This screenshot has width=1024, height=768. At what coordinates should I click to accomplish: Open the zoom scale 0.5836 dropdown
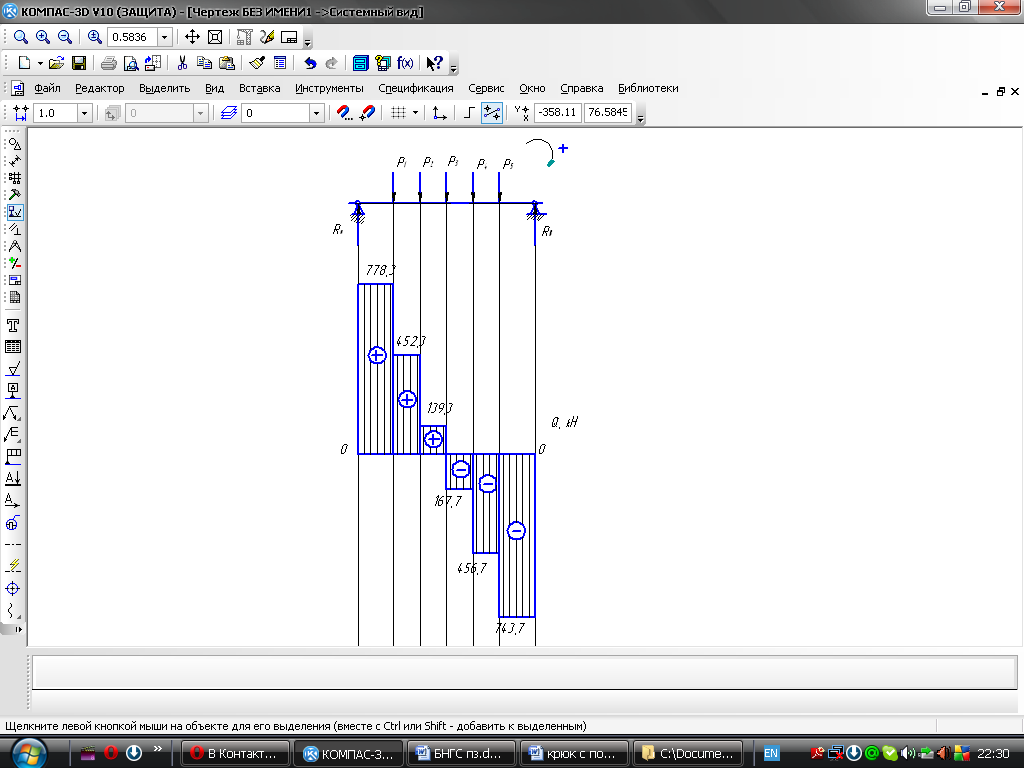pos(165,37)
